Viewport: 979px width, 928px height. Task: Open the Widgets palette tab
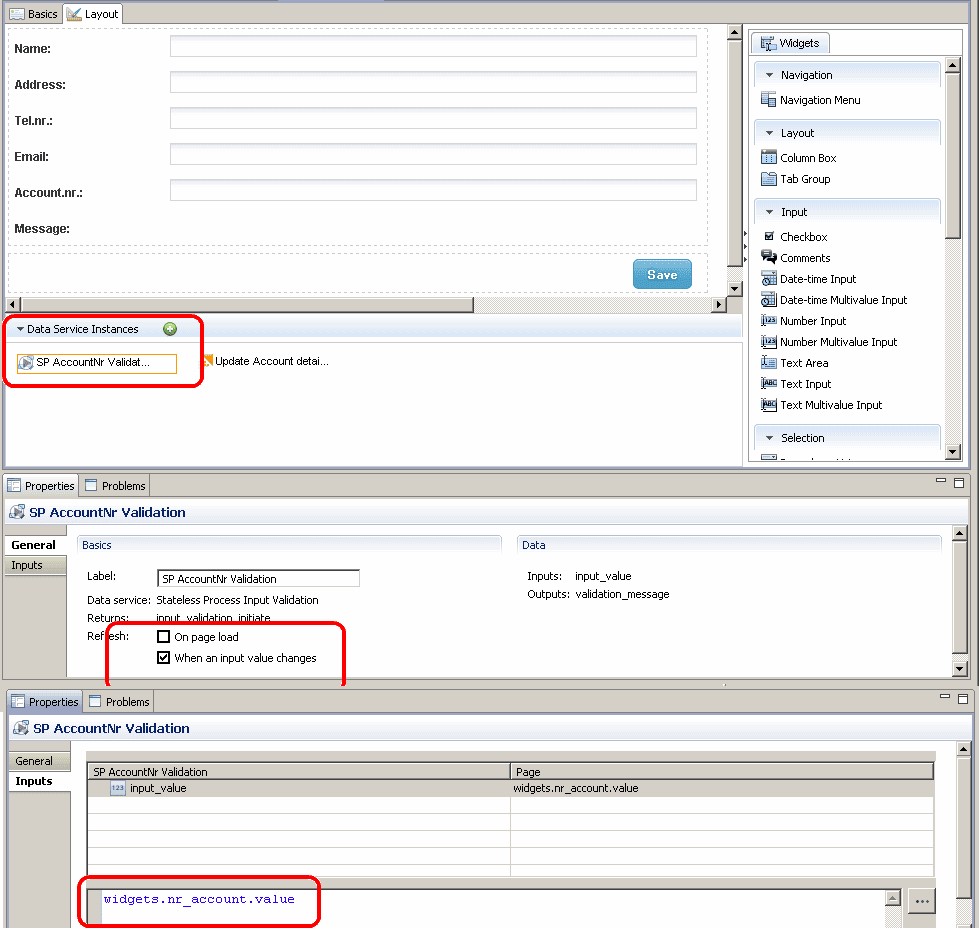[790, 43]
